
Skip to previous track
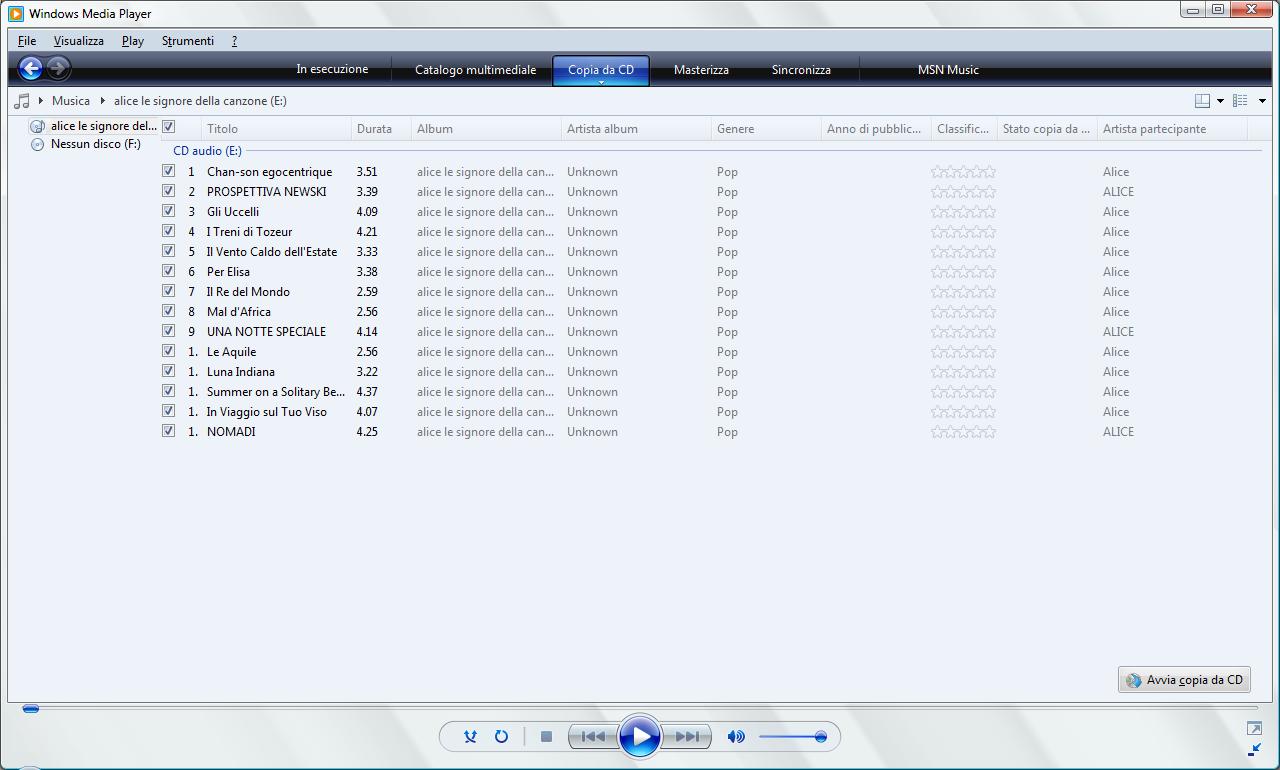coord(592,737)
